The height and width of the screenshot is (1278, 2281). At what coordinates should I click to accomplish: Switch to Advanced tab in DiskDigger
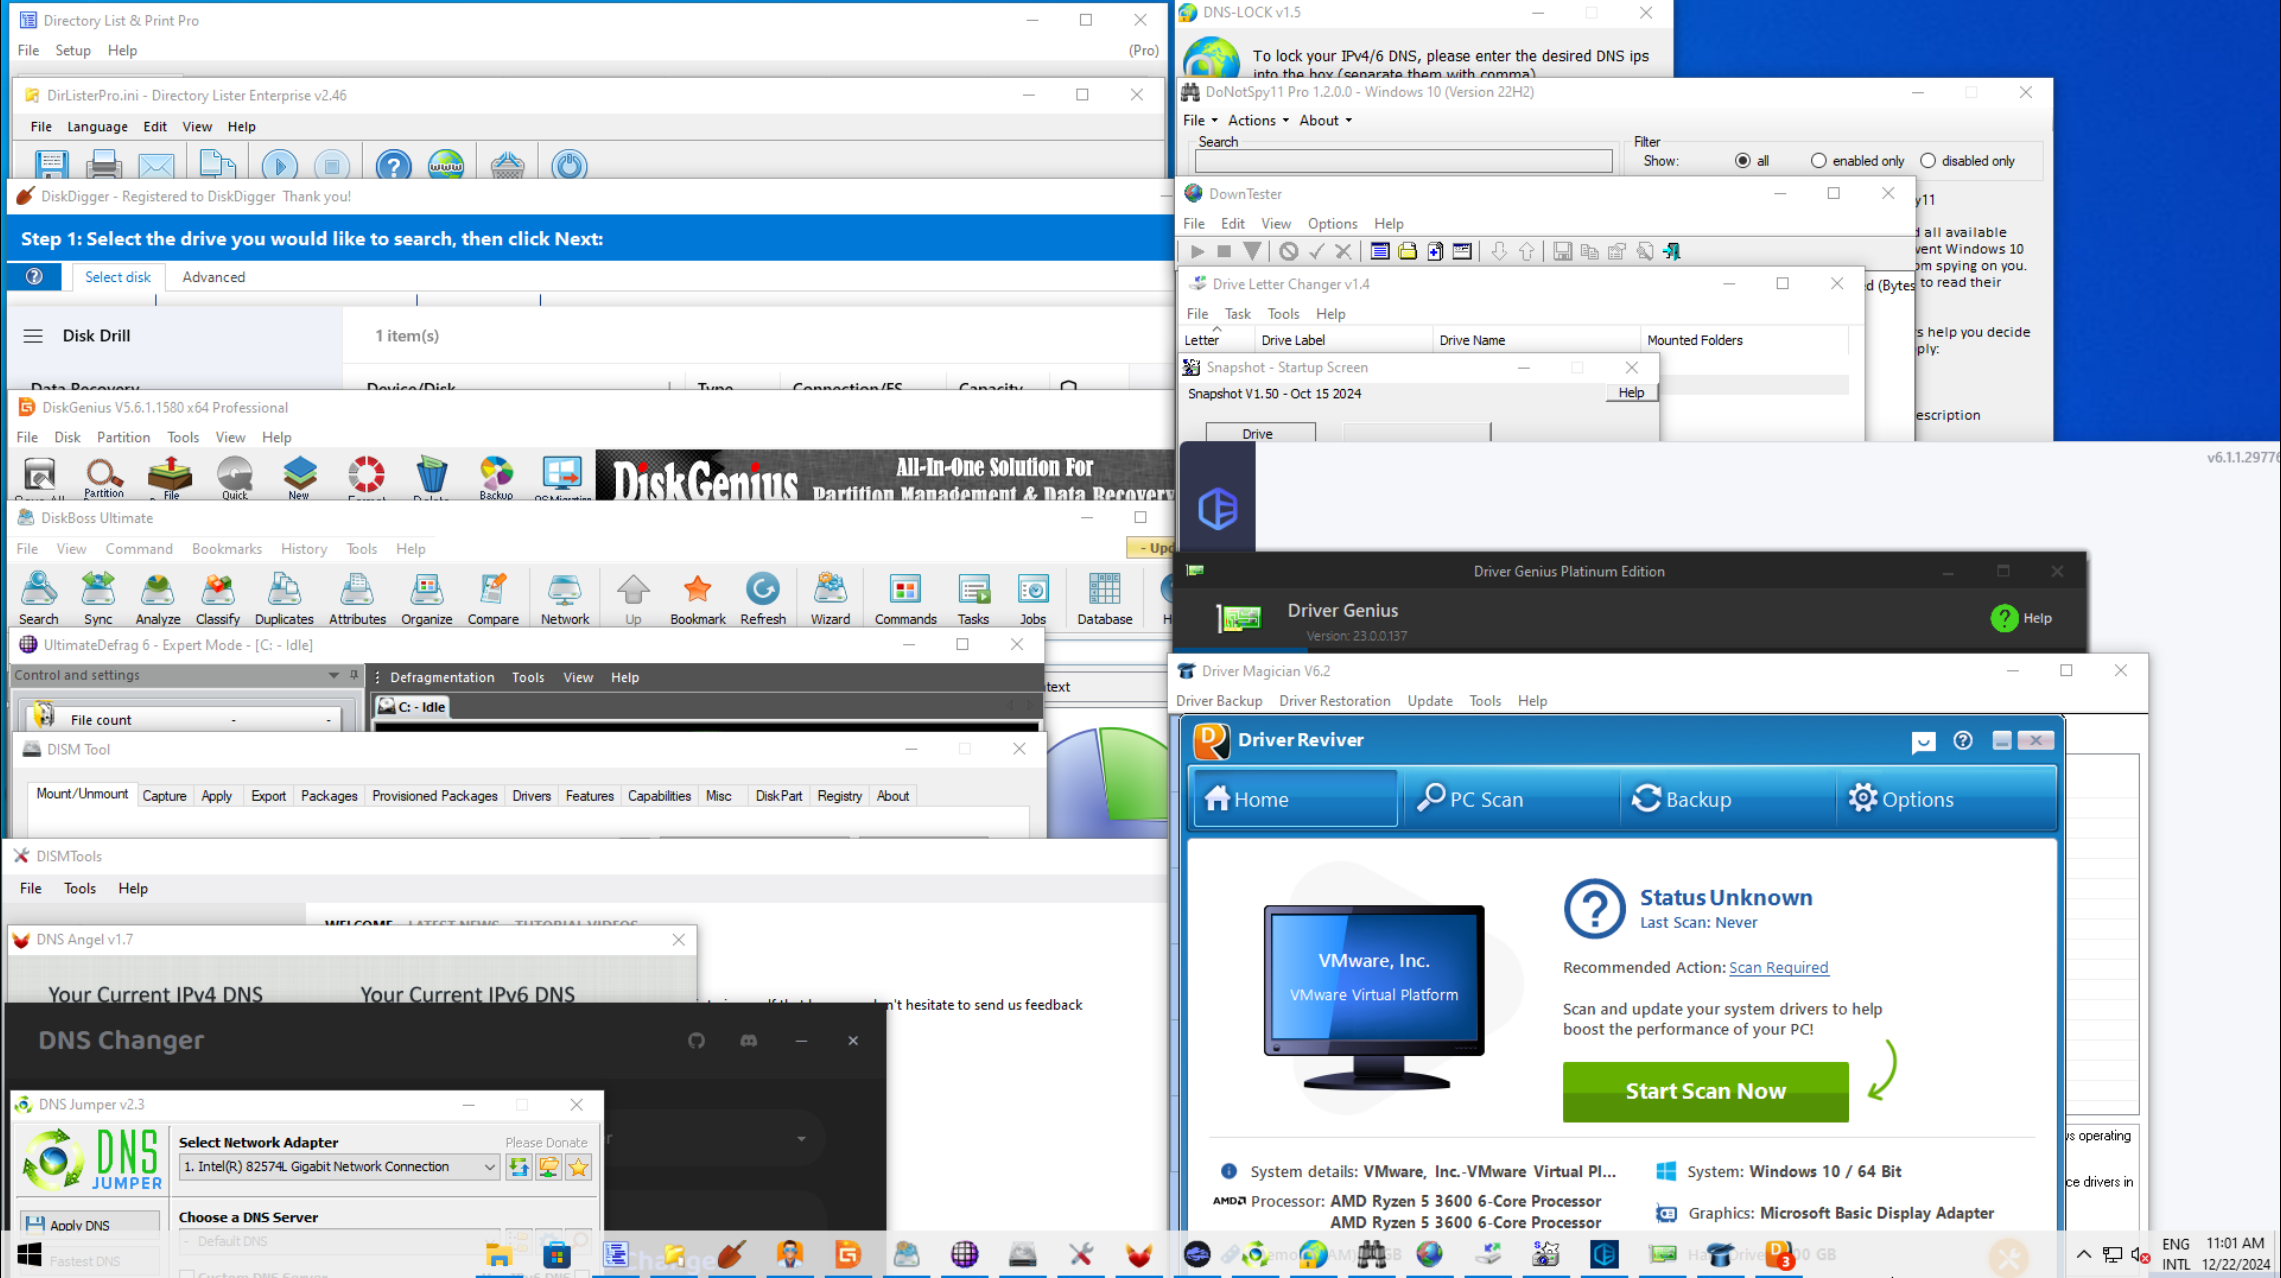click(213, 277)
